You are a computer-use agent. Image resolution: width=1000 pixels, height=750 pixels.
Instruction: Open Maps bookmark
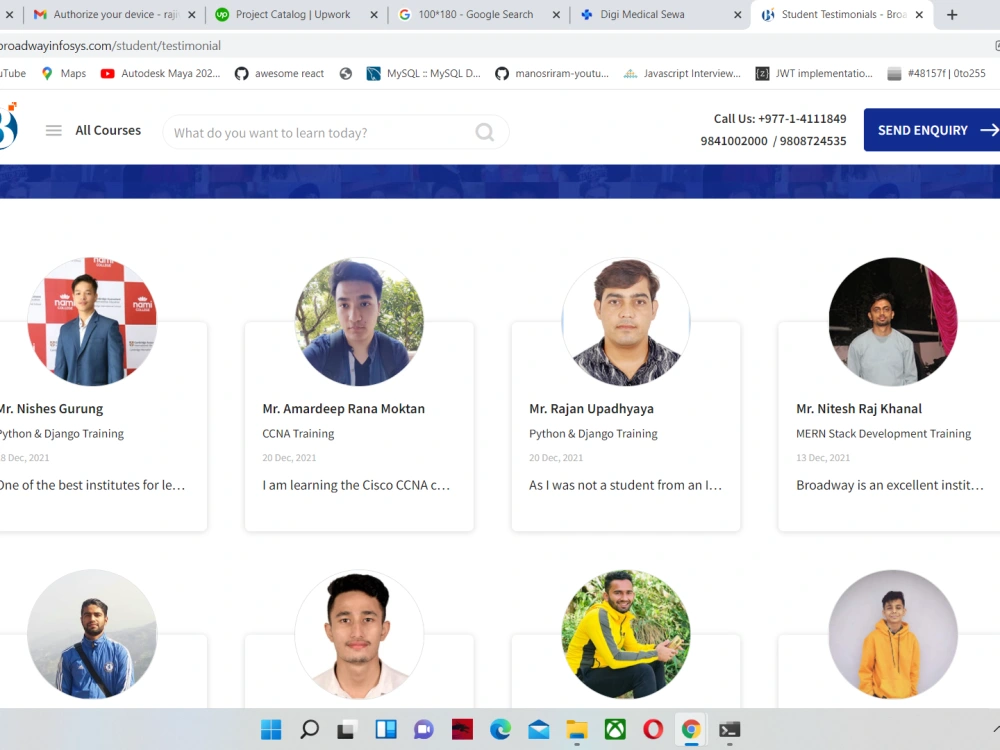(63, 73)
